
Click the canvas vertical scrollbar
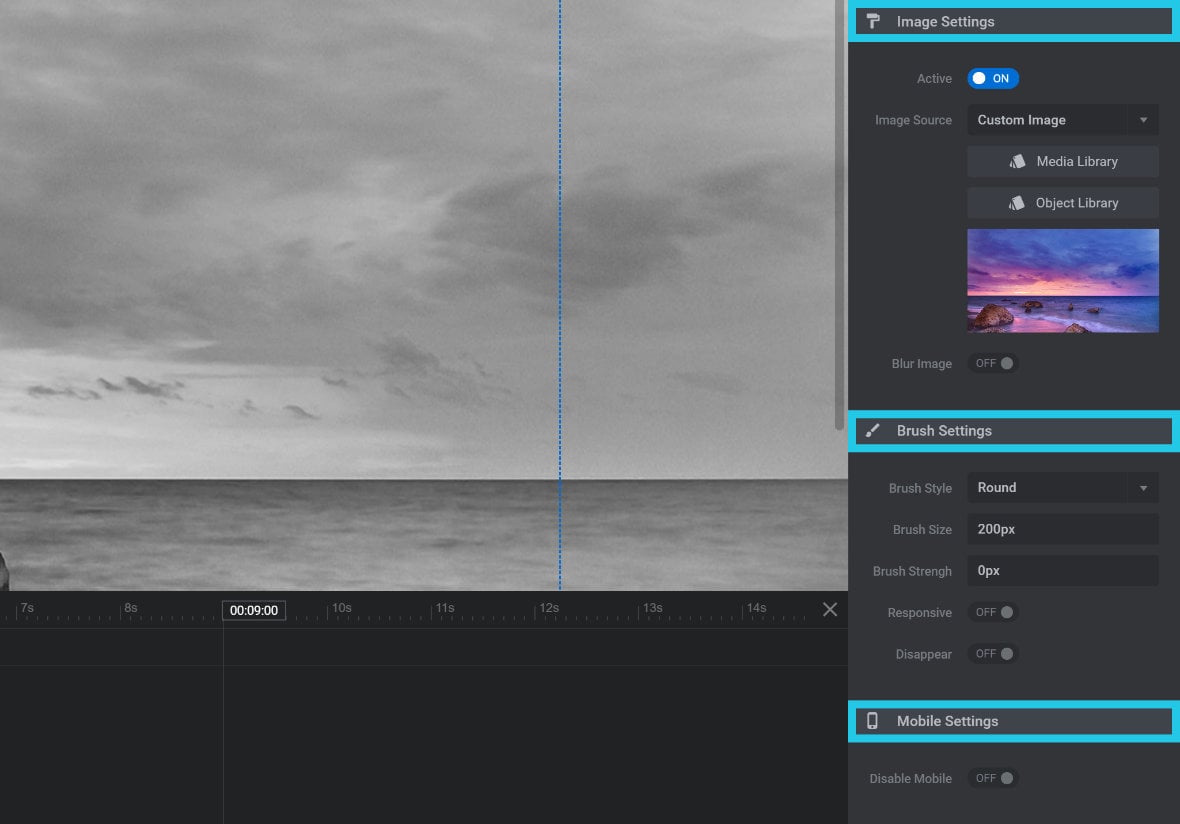[839, 214]
